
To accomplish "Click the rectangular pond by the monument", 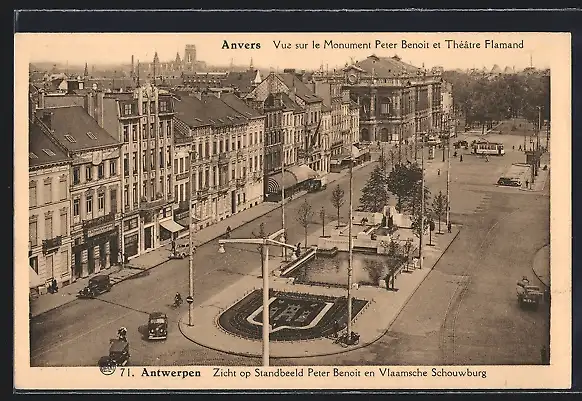I will pos(340,268).
